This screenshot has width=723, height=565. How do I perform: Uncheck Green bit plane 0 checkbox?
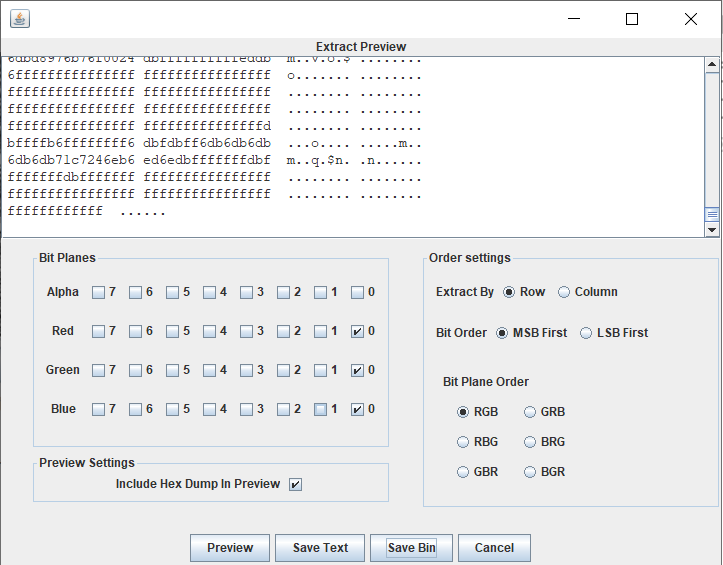pyautogui.click(x=357, y=370)
